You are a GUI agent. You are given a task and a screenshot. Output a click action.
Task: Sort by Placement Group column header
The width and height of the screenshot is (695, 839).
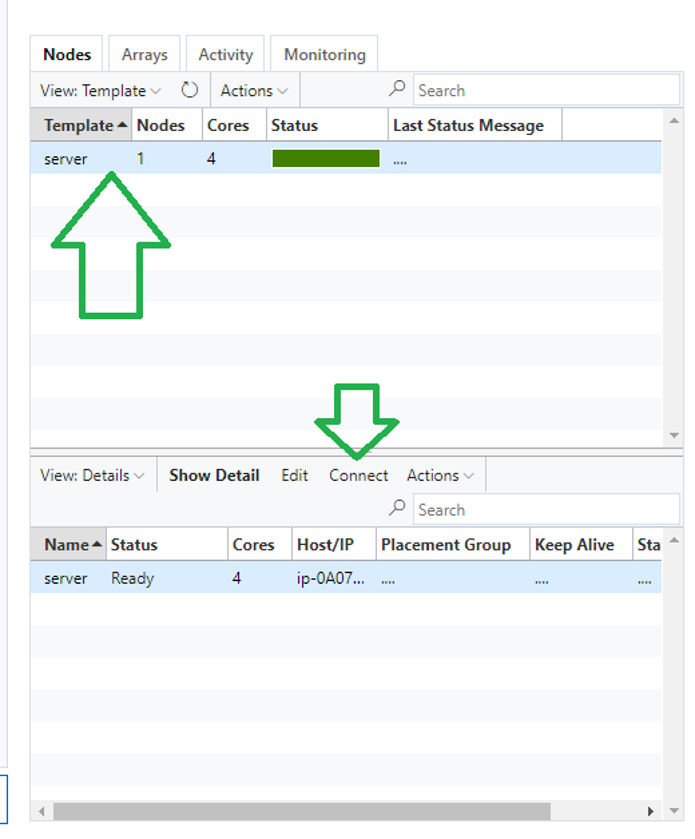click(x=453, y=544)
